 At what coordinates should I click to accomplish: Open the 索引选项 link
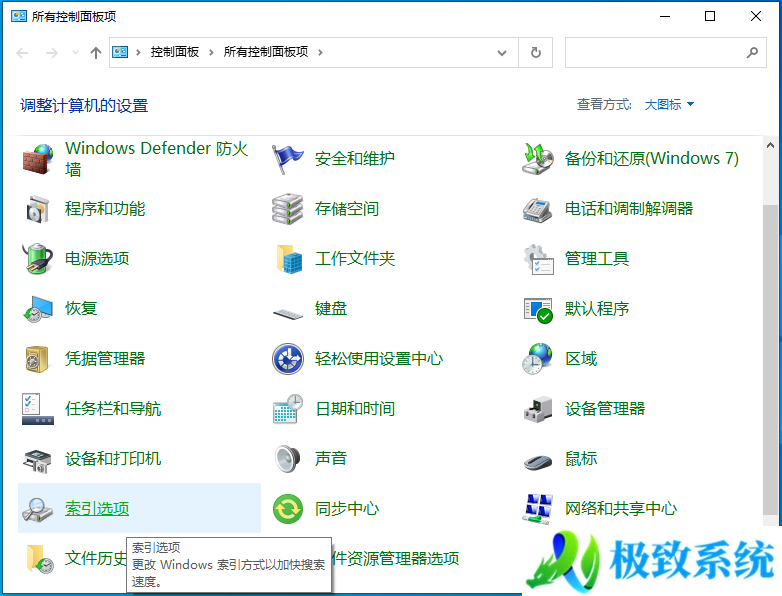(x=97, y=508)
